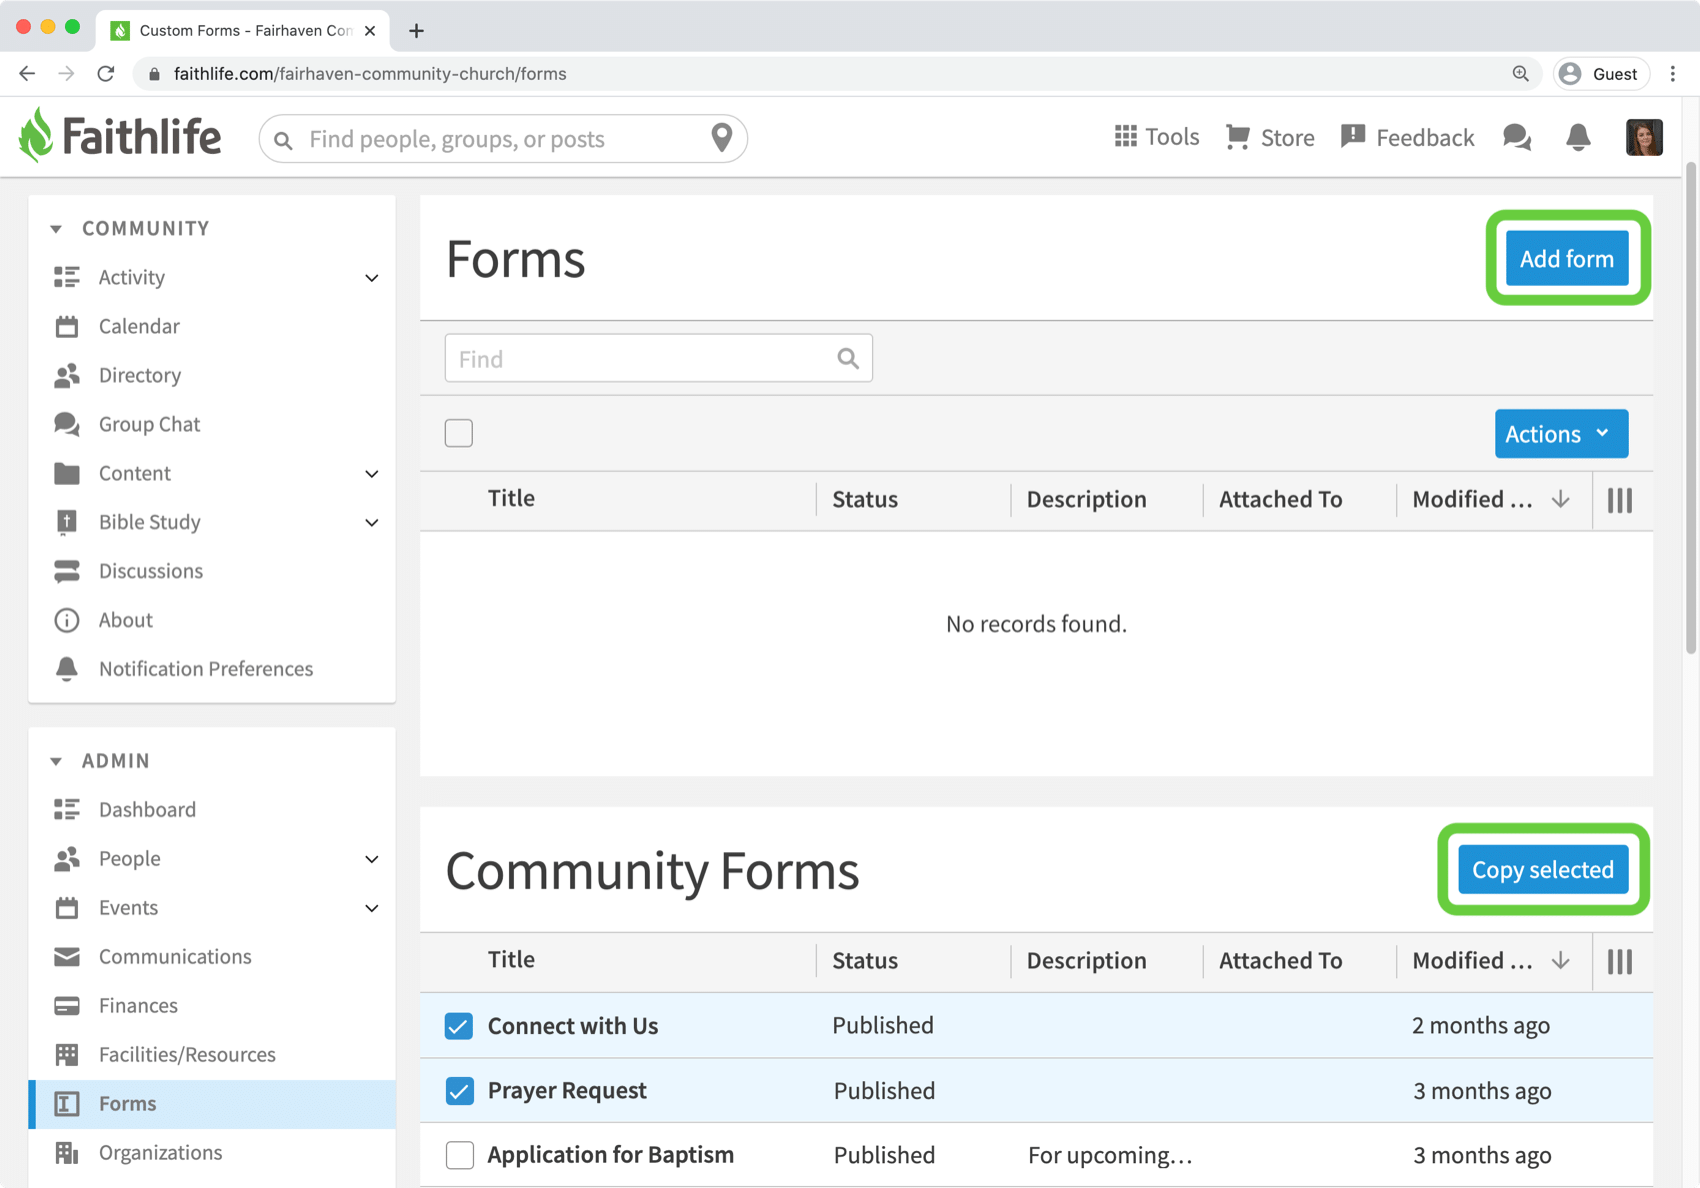Click the Dashboard icon under Admin

[x=67, y=809]
